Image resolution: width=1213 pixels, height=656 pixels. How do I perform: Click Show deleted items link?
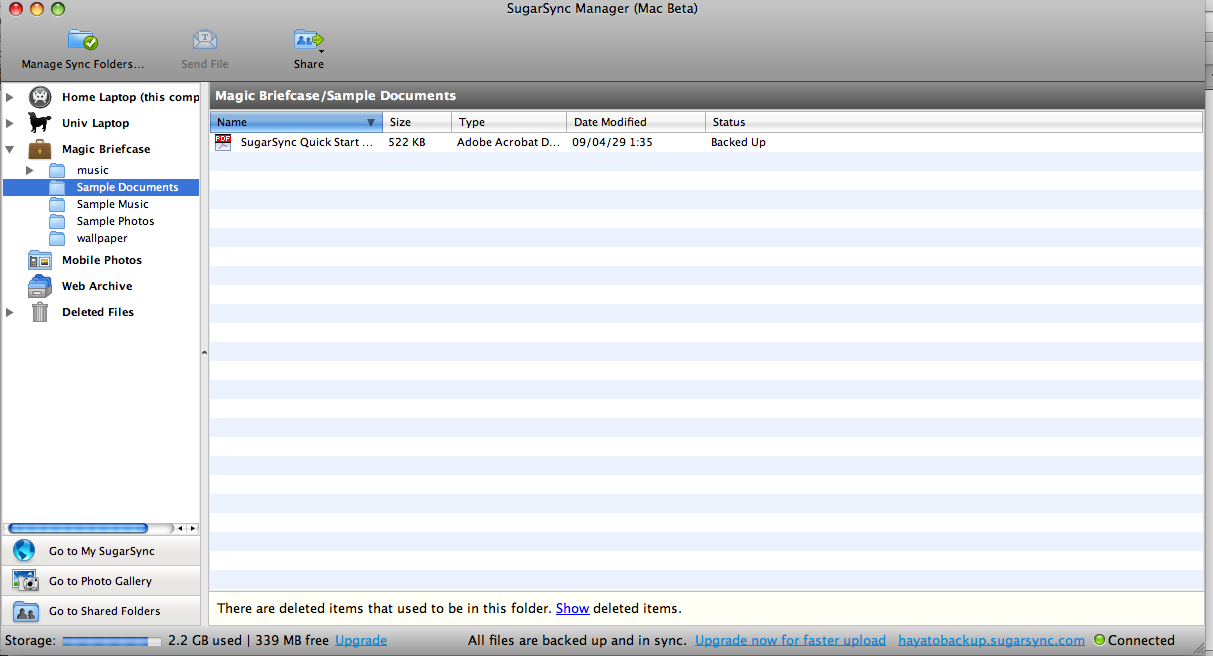572,608
